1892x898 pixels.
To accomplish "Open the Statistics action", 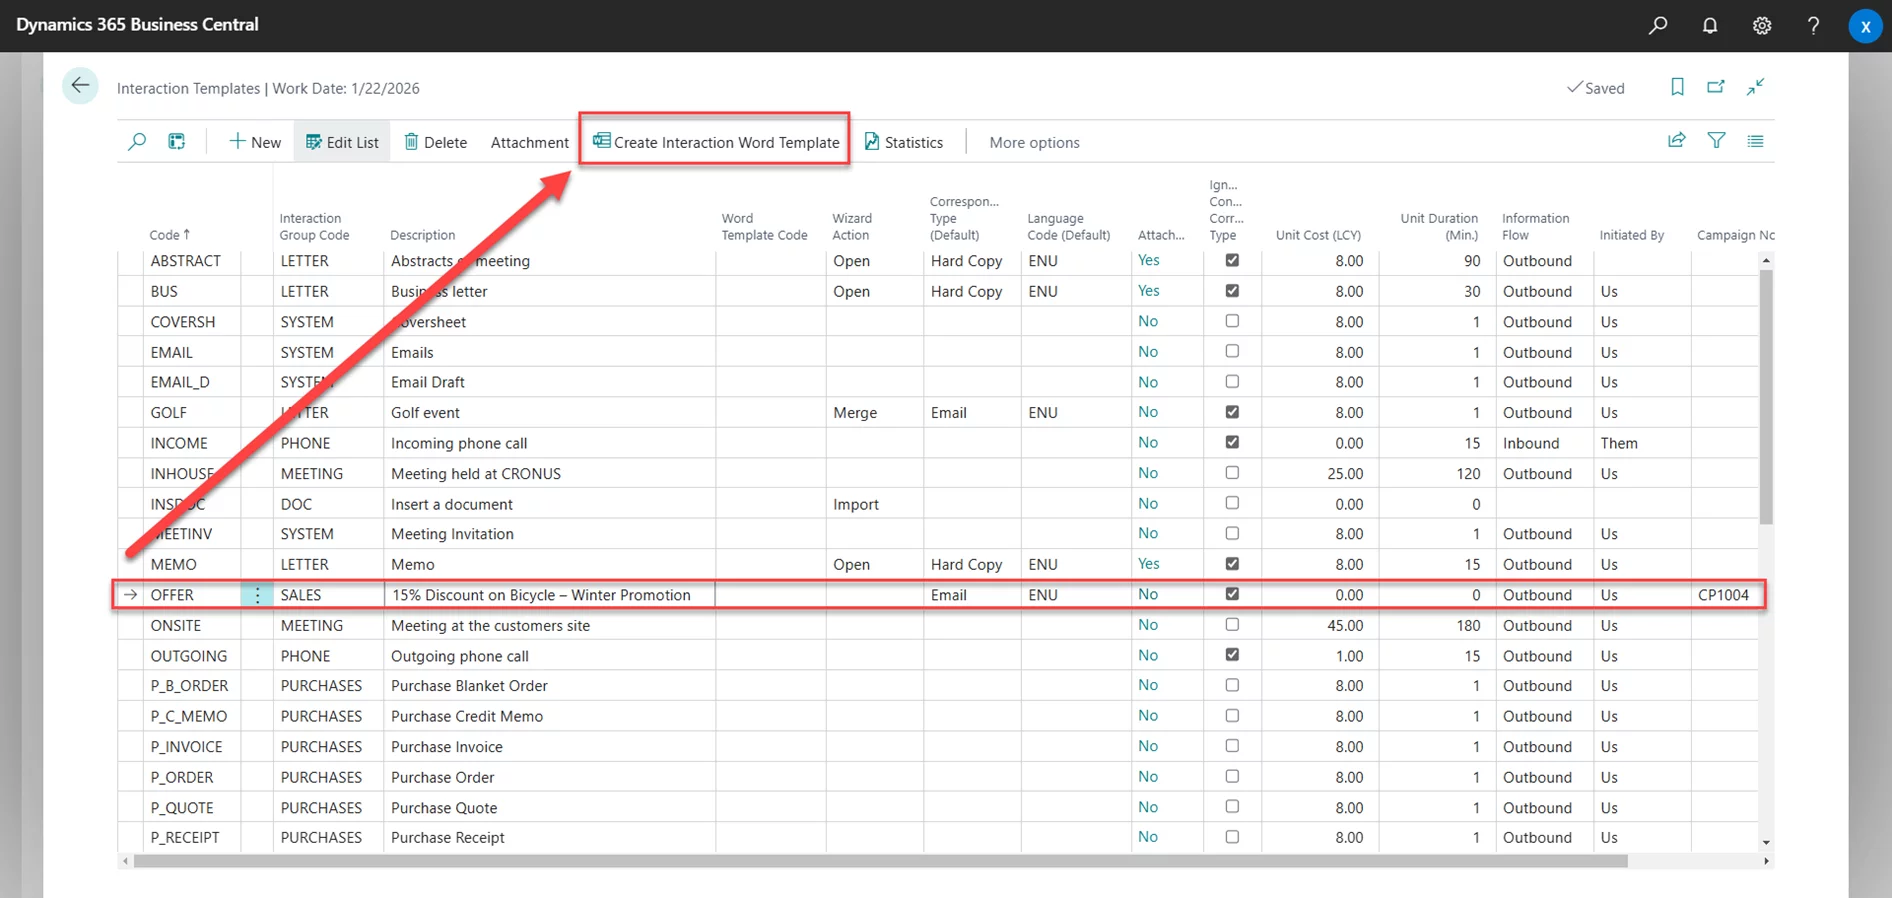I will coord(903,142).
